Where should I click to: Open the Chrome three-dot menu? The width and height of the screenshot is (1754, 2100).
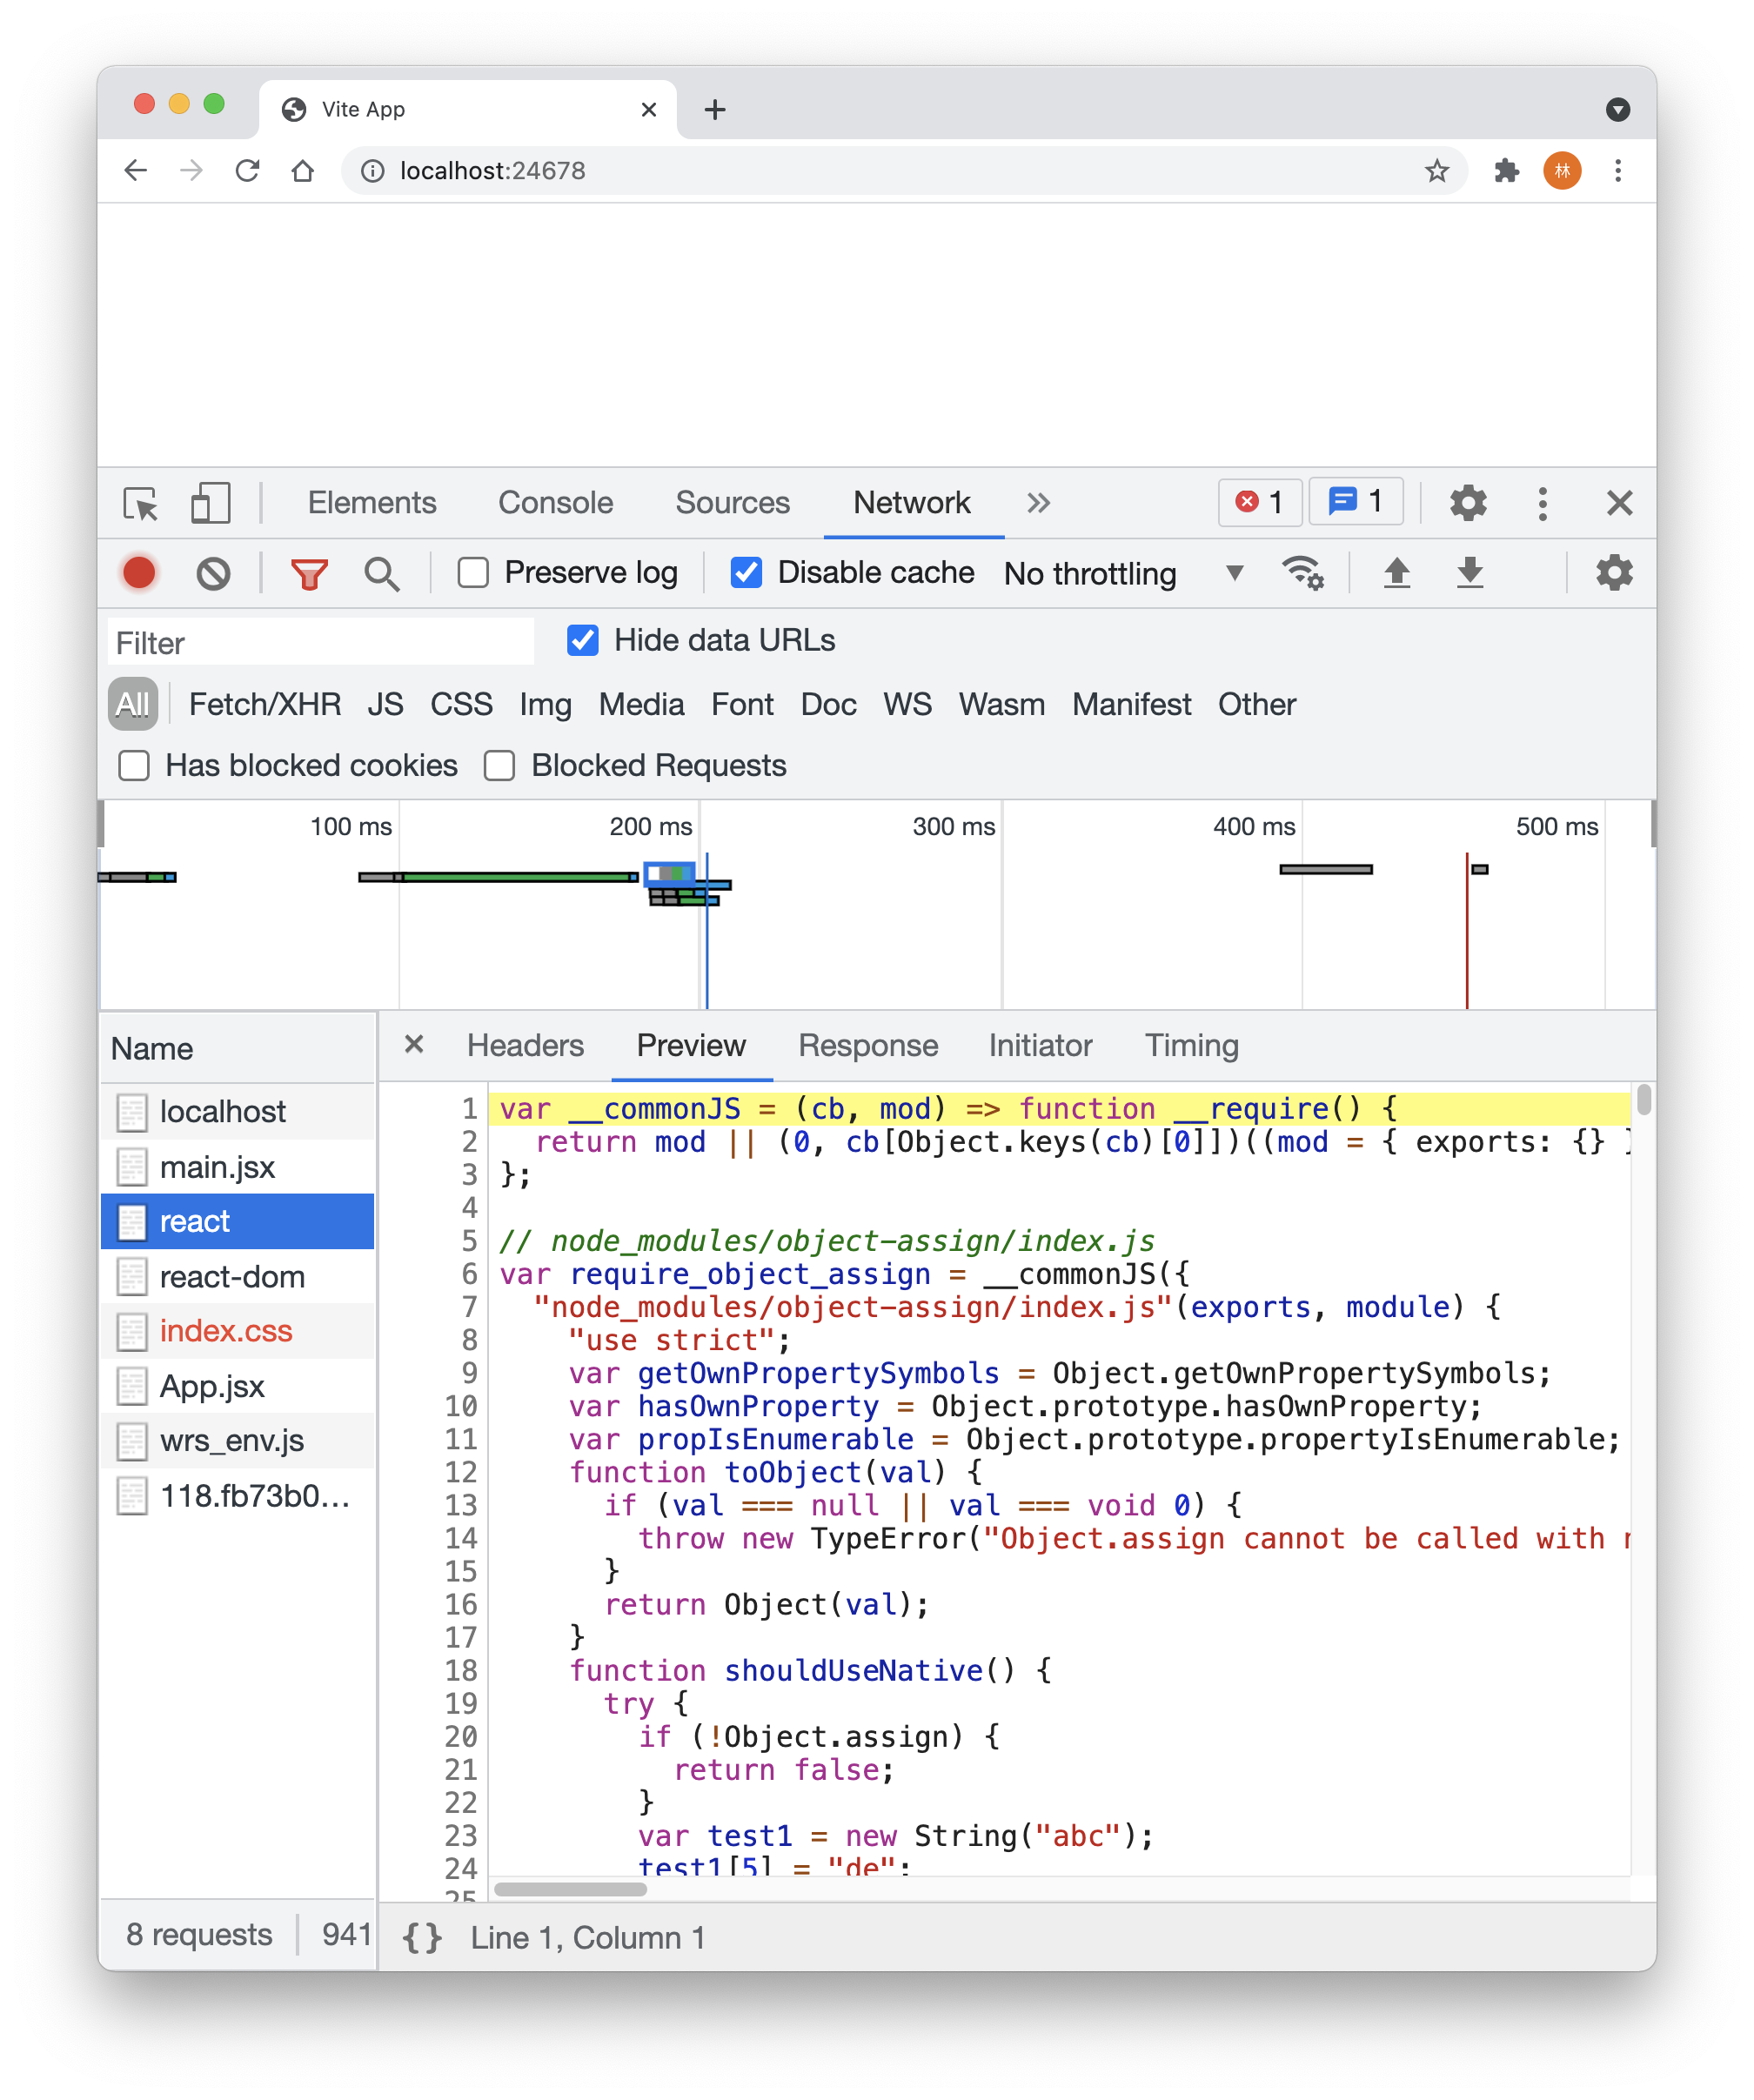(x=1617, y=171)
